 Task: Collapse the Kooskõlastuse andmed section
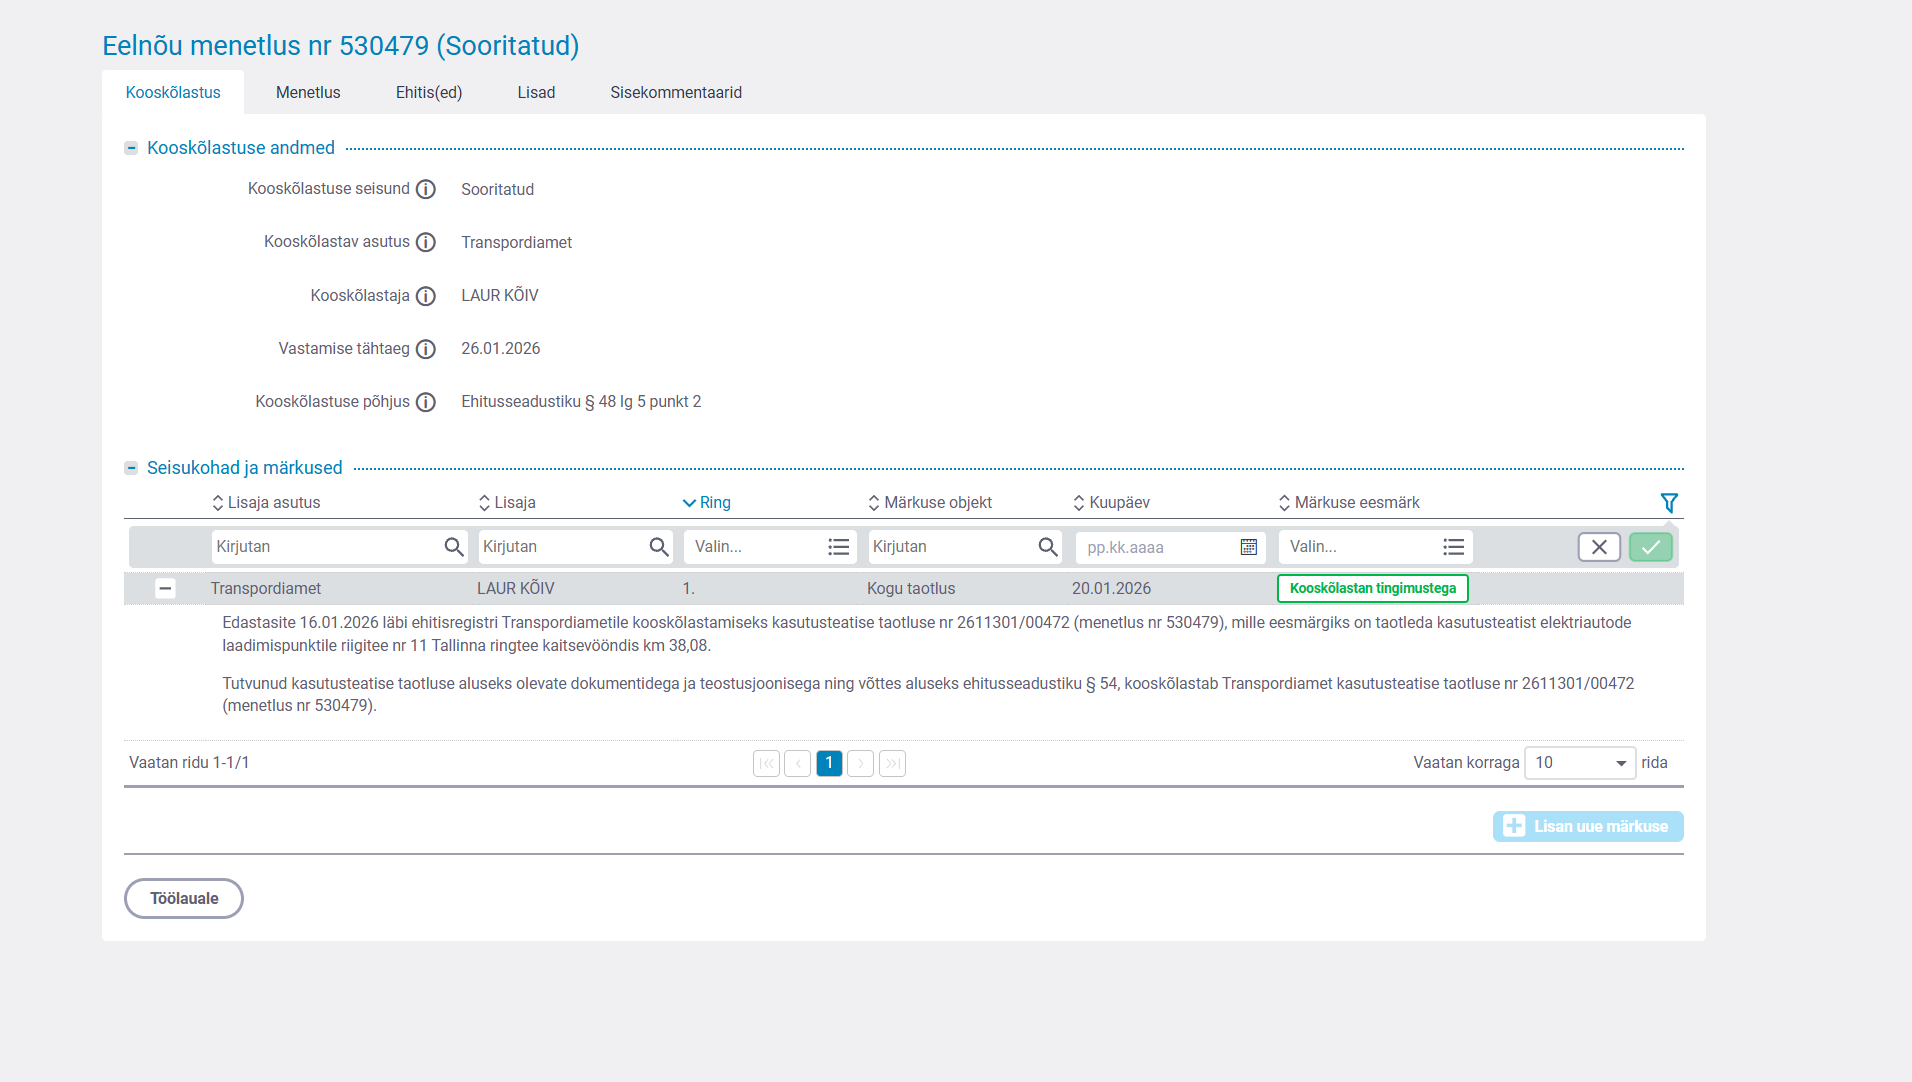pos(131,148)
